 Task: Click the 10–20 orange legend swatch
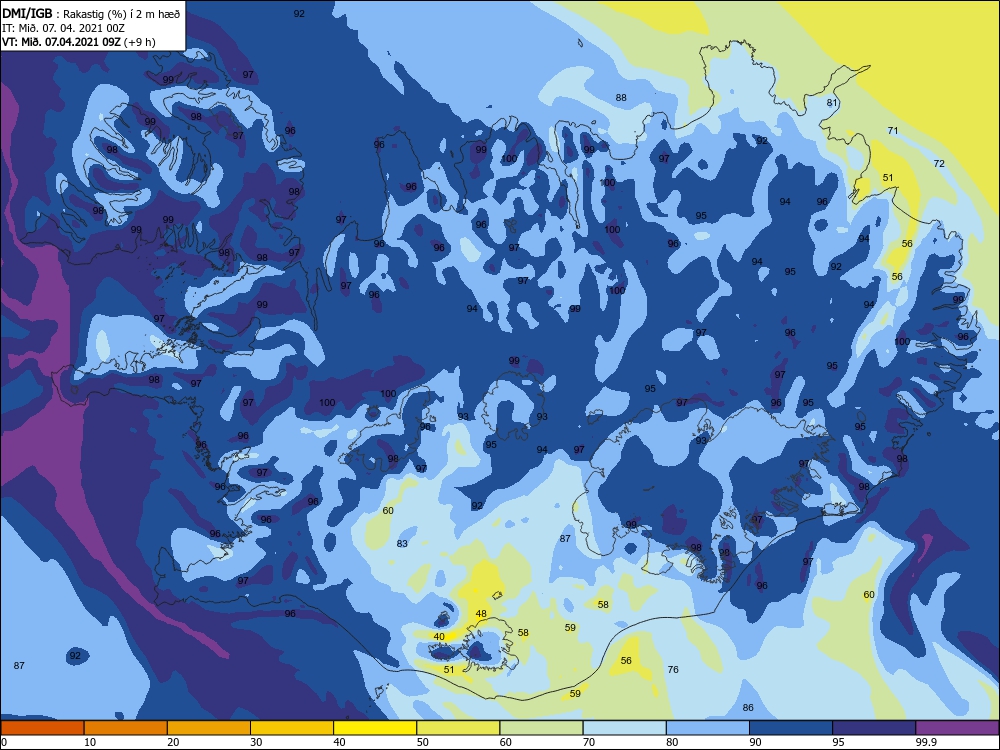[126, 728]
